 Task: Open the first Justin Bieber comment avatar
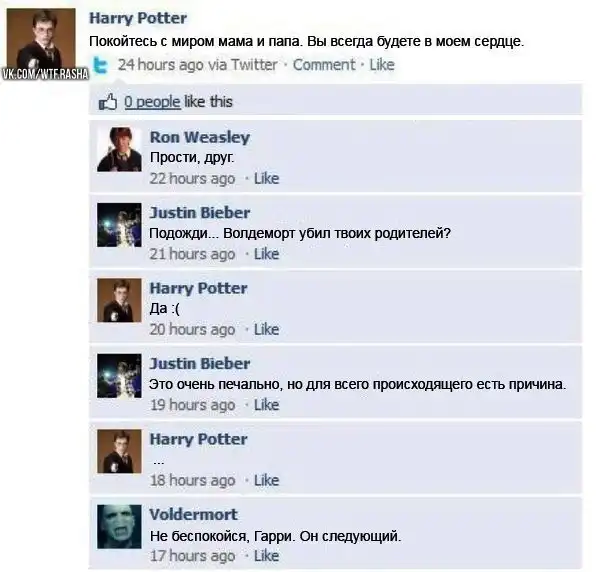click(119, 225)
